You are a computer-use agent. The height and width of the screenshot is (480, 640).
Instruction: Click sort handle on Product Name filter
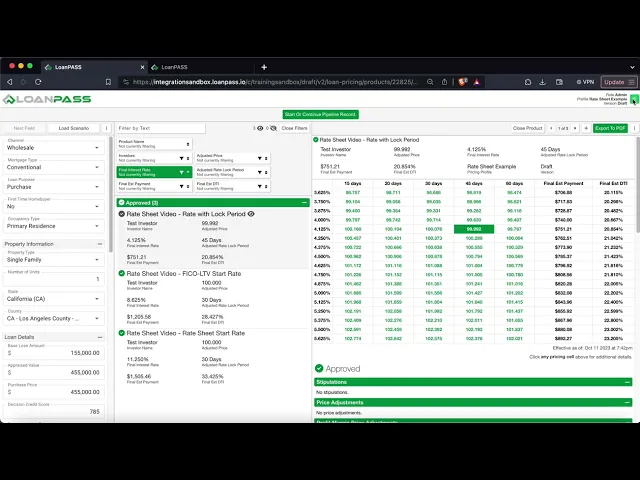coord(188,144)
